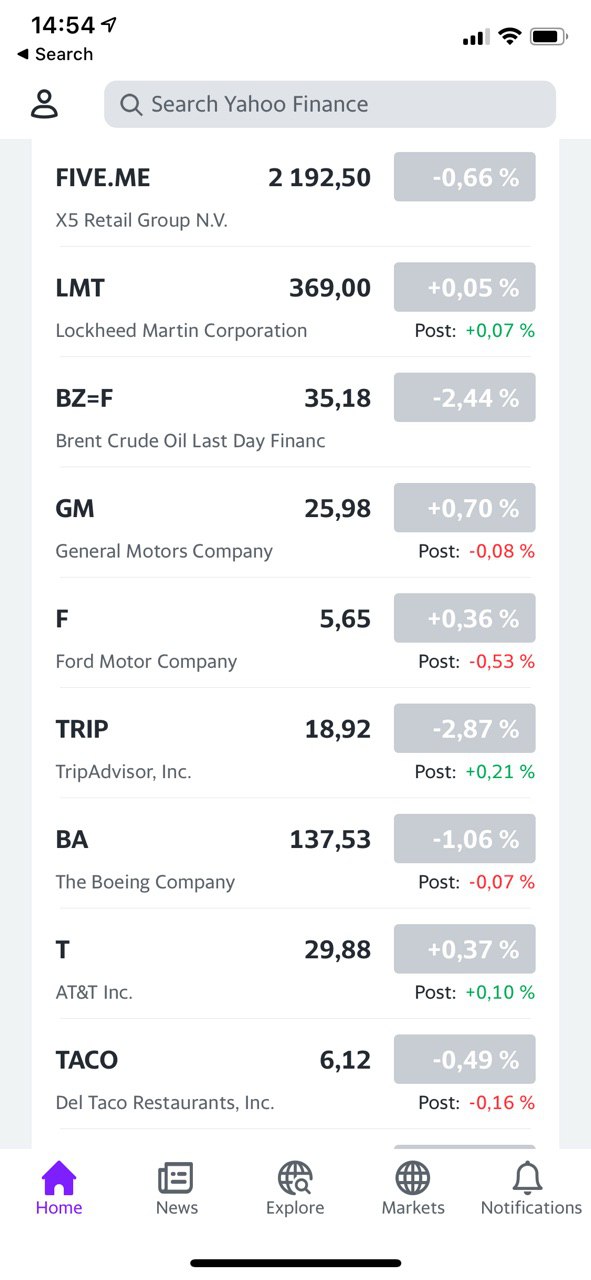This screenshot has height=1280, width=591.
Task: Open Ford Motor Company quote row
Action: (x=295, y=638)
